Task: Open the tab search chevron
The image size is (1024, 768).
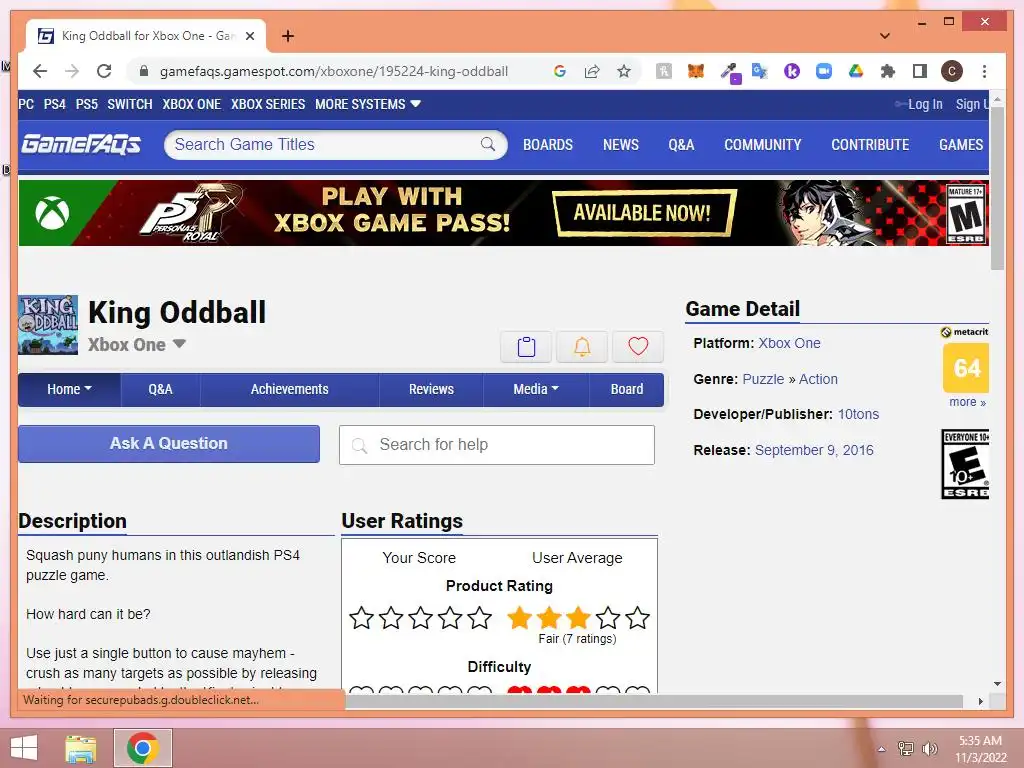Action: click(885, 36)
